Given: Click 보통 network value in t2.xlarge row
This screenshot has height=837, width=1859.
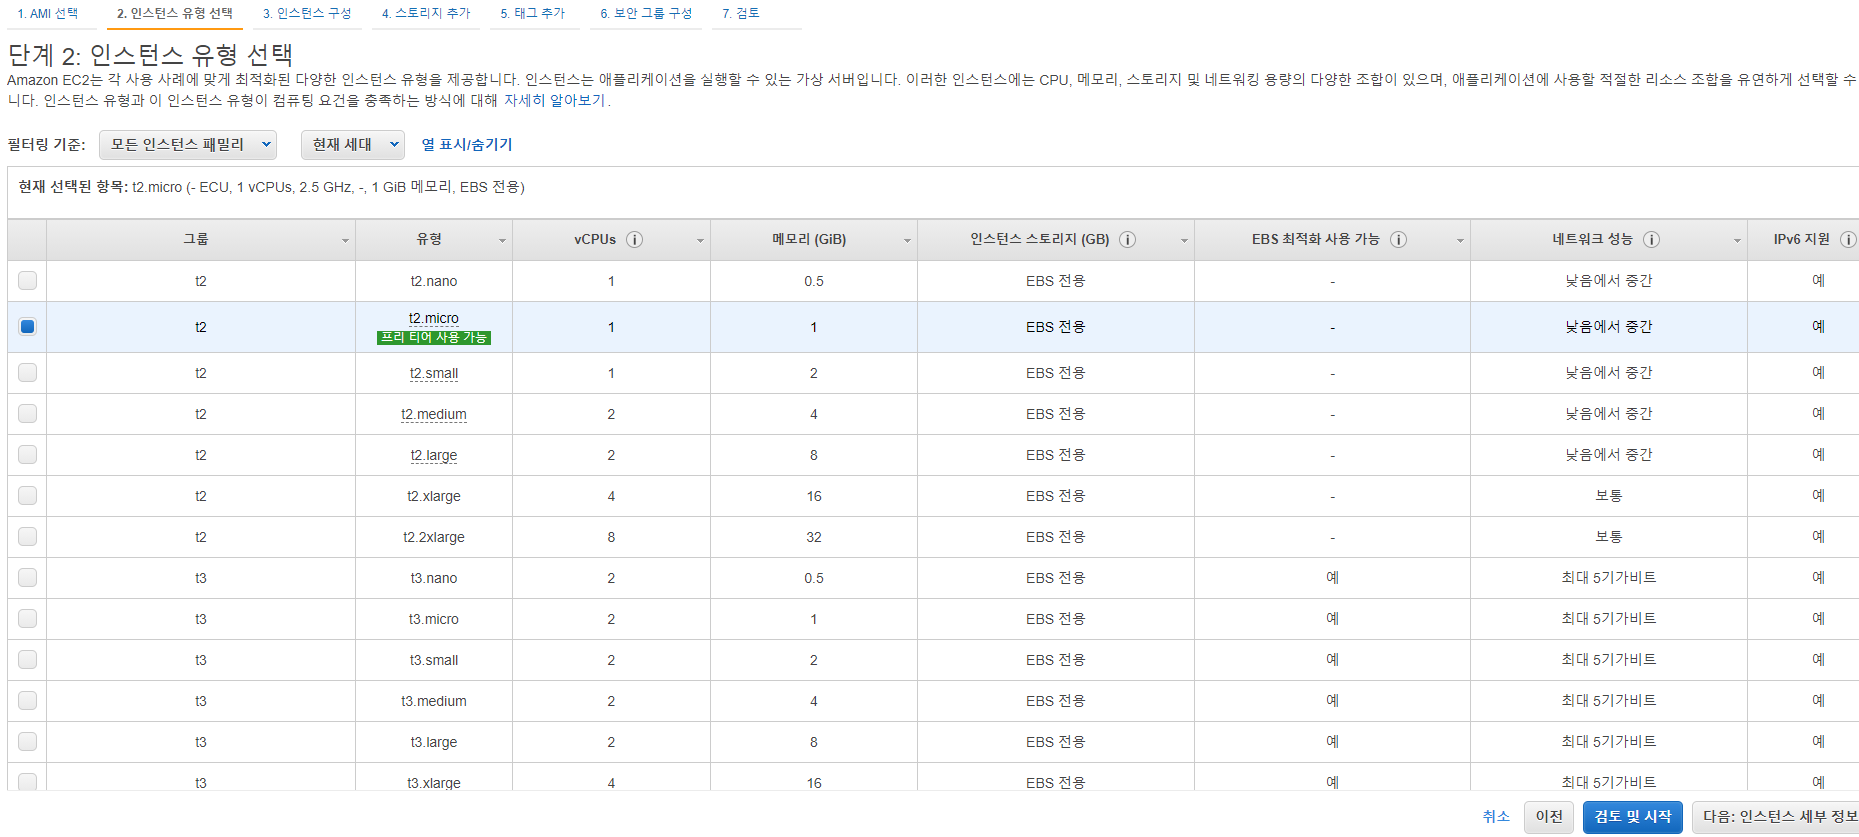Looking at the screenshot, I should point(1609,496).
